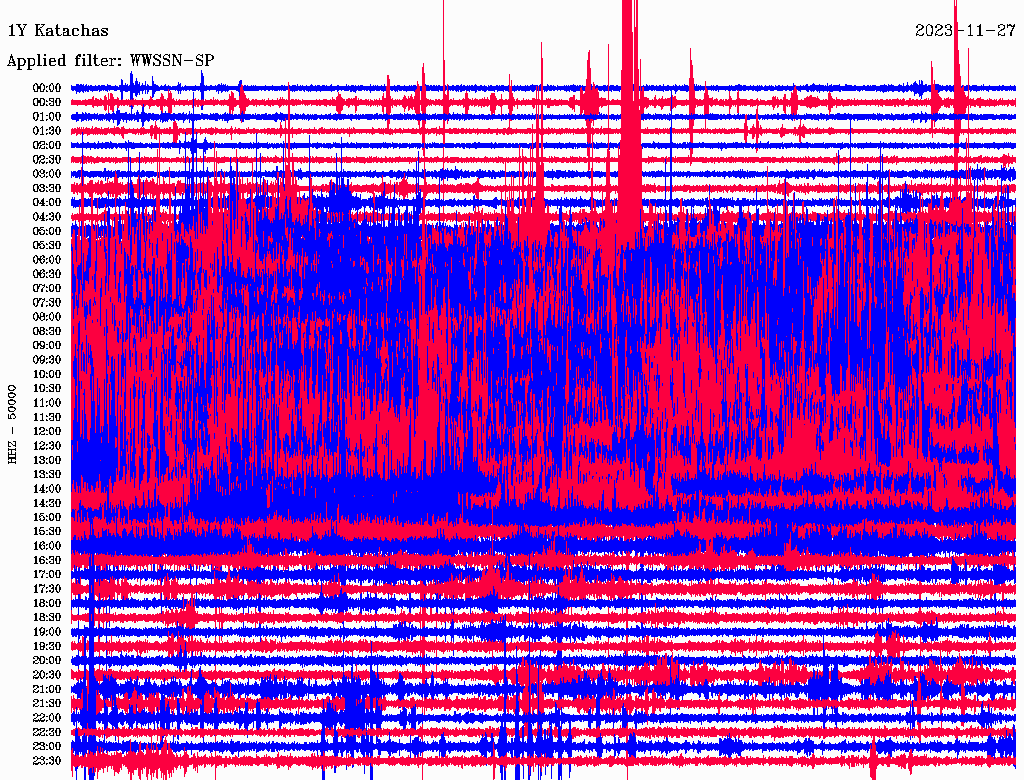Select the 17:00 time label

point(47,575)
